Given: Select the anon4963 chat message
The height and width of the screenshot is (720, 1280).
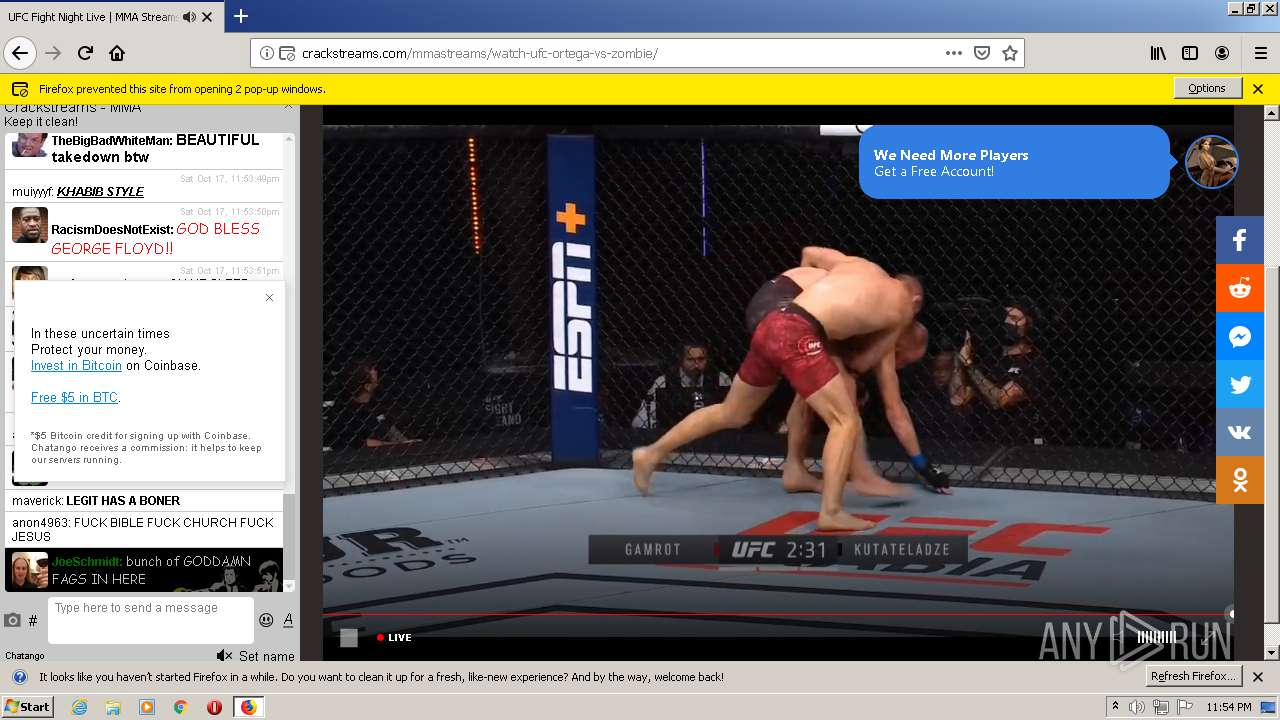Looking at the screenshot, I should [145, 530].
